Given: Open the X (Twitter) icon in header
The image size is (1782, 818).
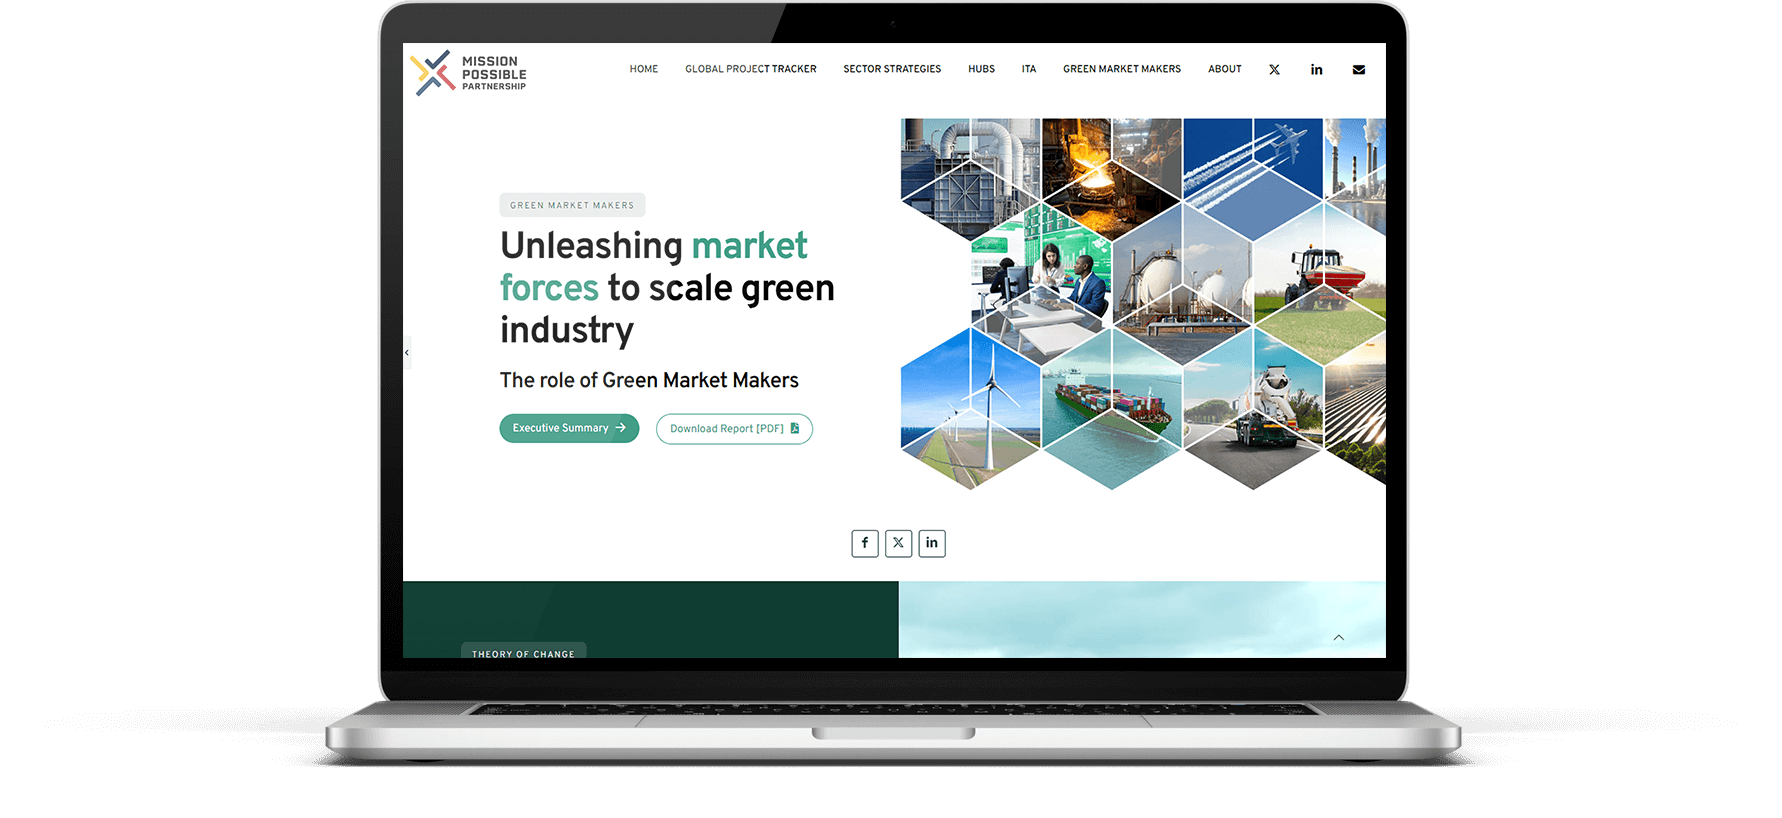Looking at the screenshot, I should [x=1274, y=70].
